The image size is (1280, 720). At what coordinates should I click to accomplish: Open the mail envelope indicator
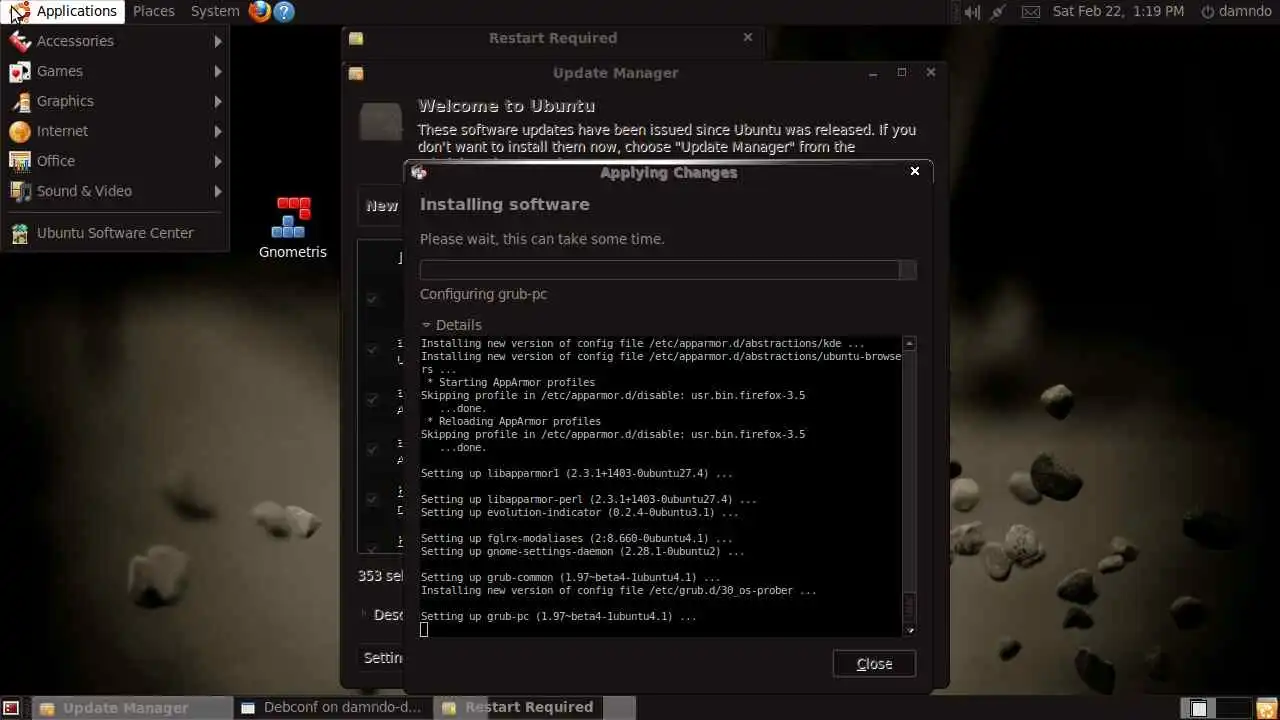[1031, 11]
